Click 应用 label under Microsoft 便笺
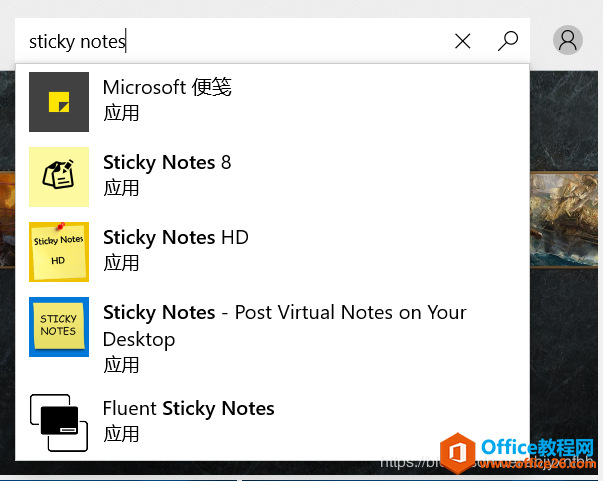 (x=121, y=113)
